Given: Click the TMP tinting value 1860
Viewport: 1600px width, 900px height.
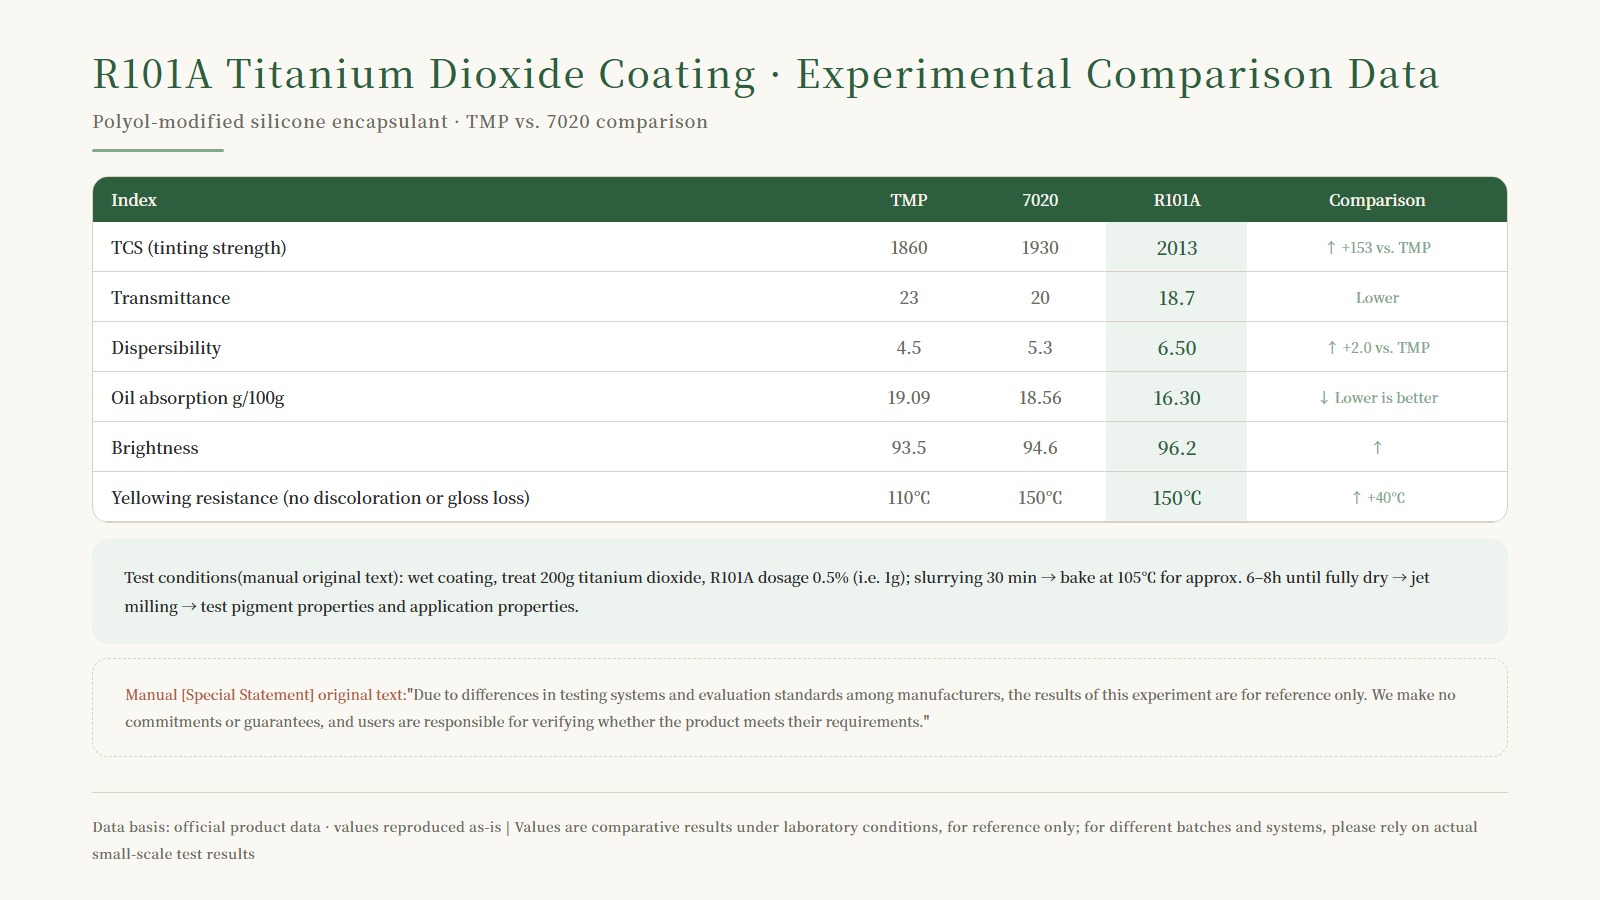Looking at the screenshot, I should 909,248.
